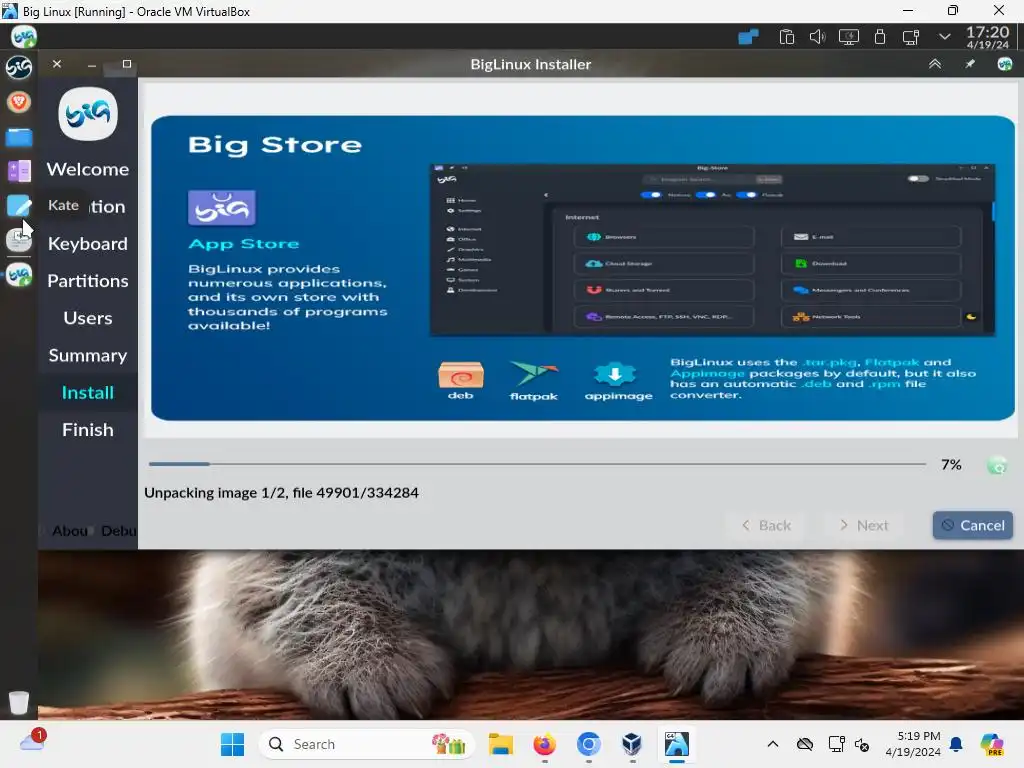The height and width of the screenshot is (768, 1024).
Task: Open the screen cast tray icon
Action: (x=910, y=37)
